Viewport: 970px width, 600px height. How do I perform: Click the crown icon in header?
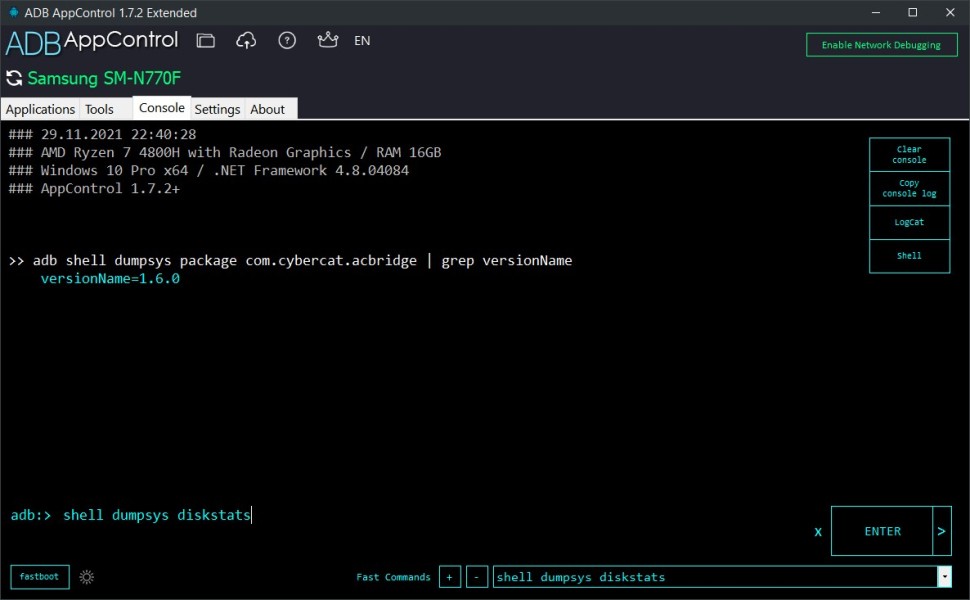tap(327, 41)
